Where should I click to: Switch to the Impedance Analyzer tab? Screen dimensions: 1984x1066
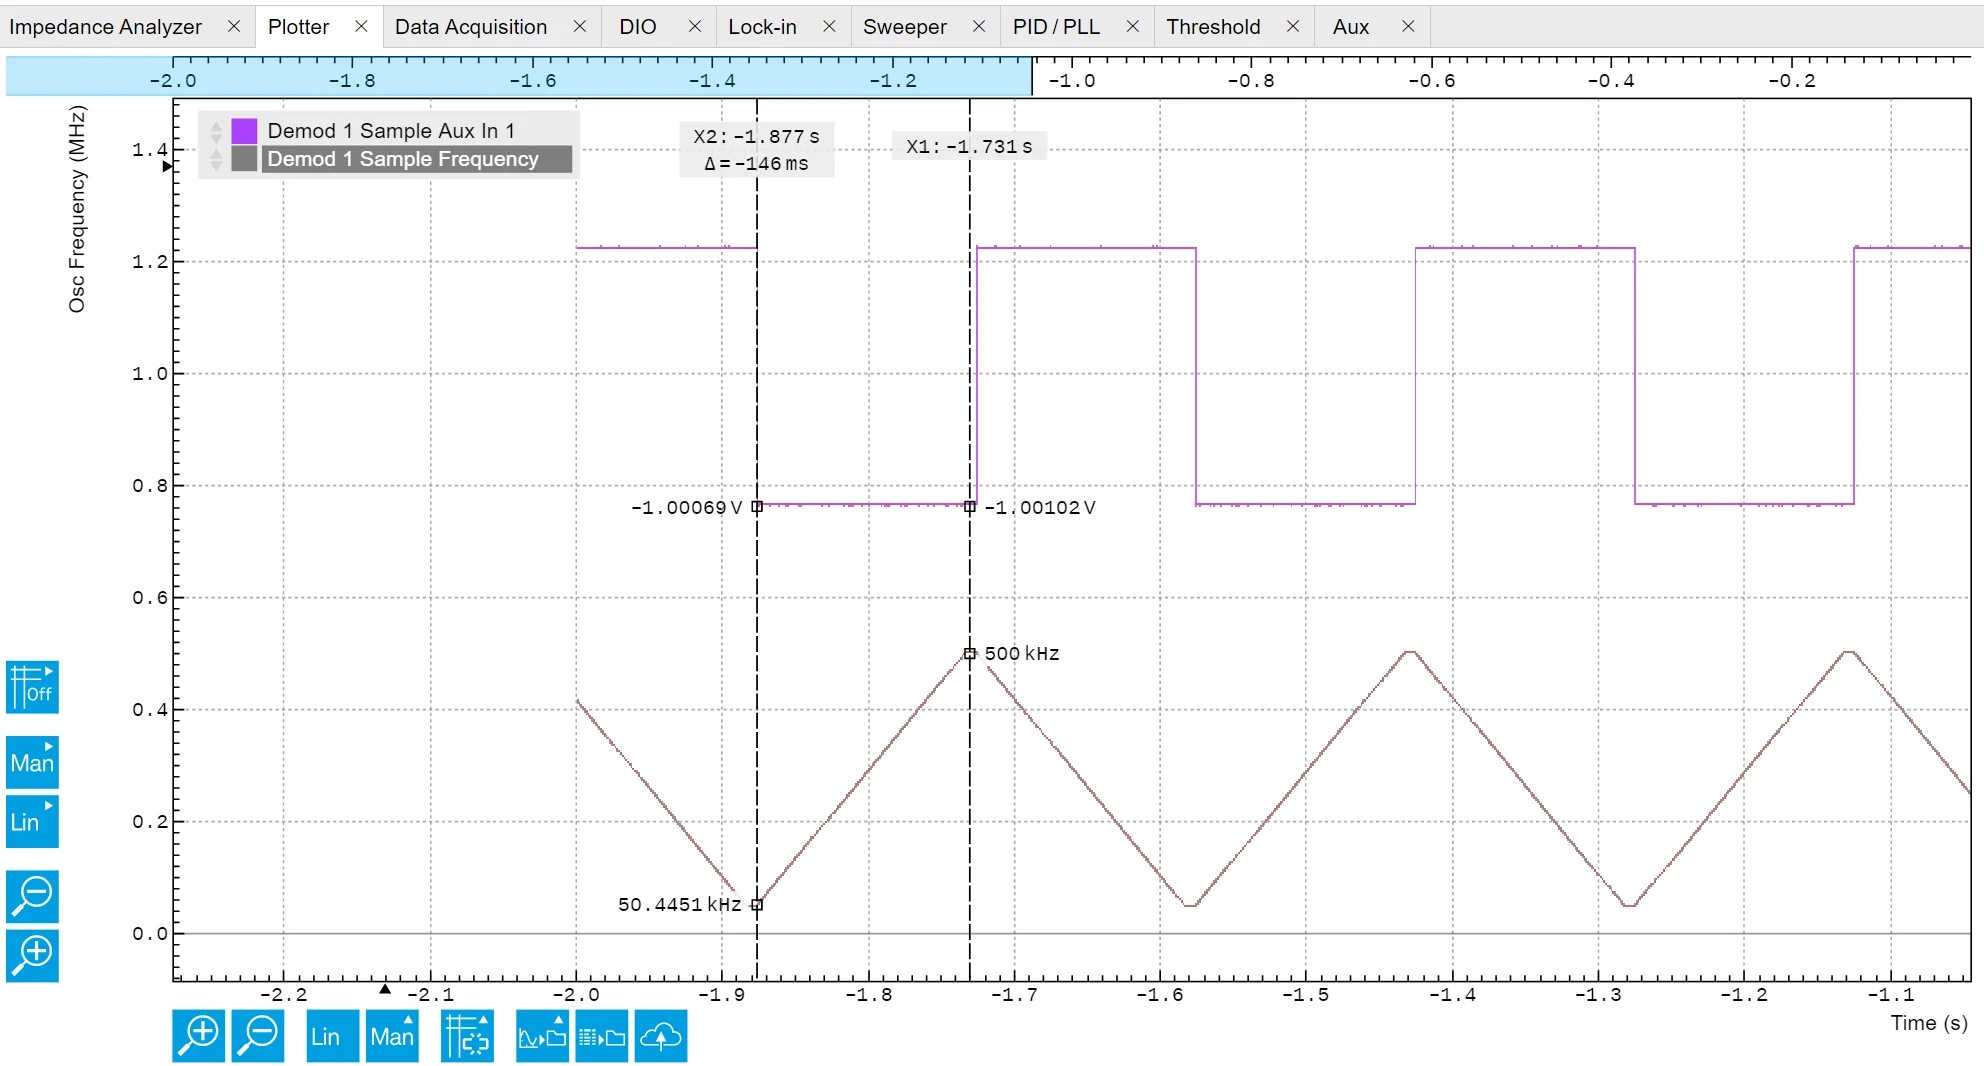pos(105,27)
